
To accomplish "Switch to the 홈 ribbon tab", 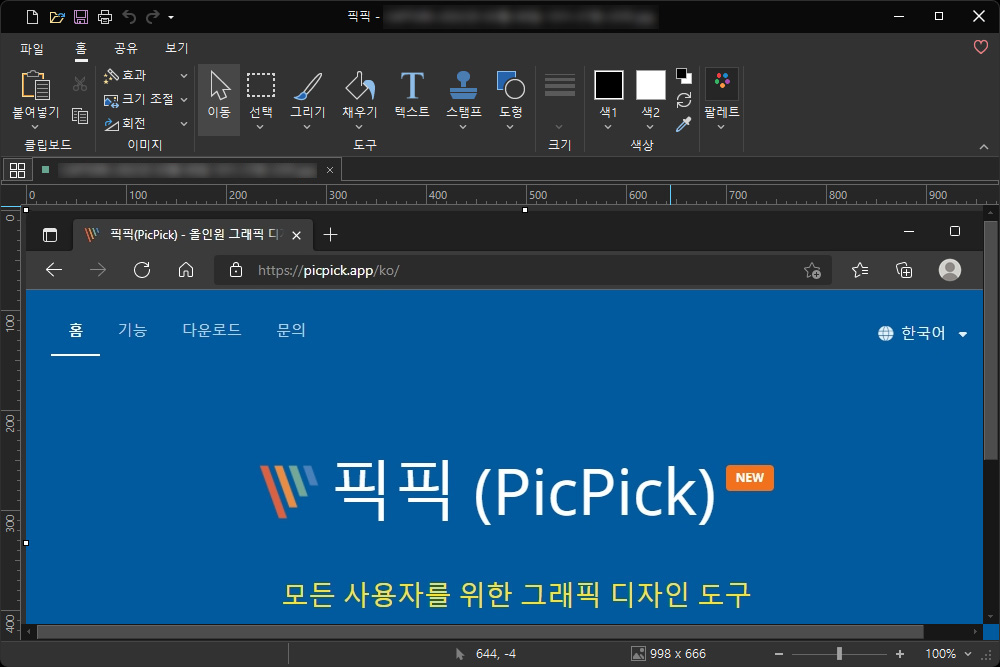I will 81,48.
